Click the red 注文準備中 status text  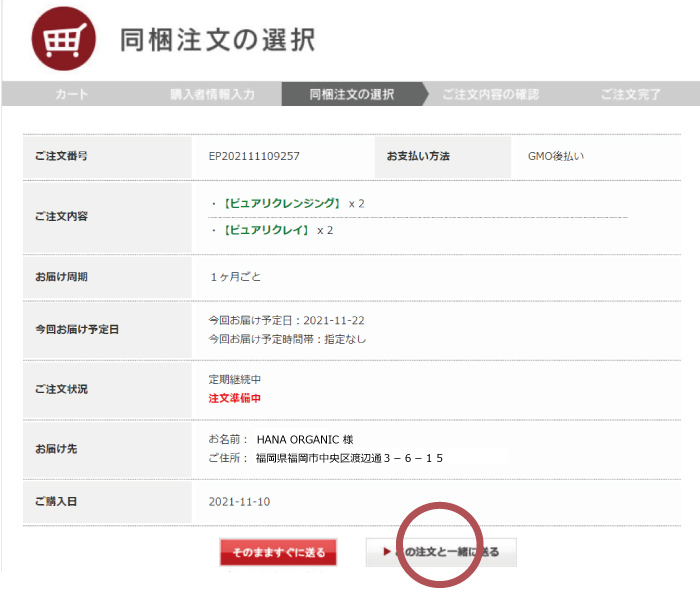[234, 398]
